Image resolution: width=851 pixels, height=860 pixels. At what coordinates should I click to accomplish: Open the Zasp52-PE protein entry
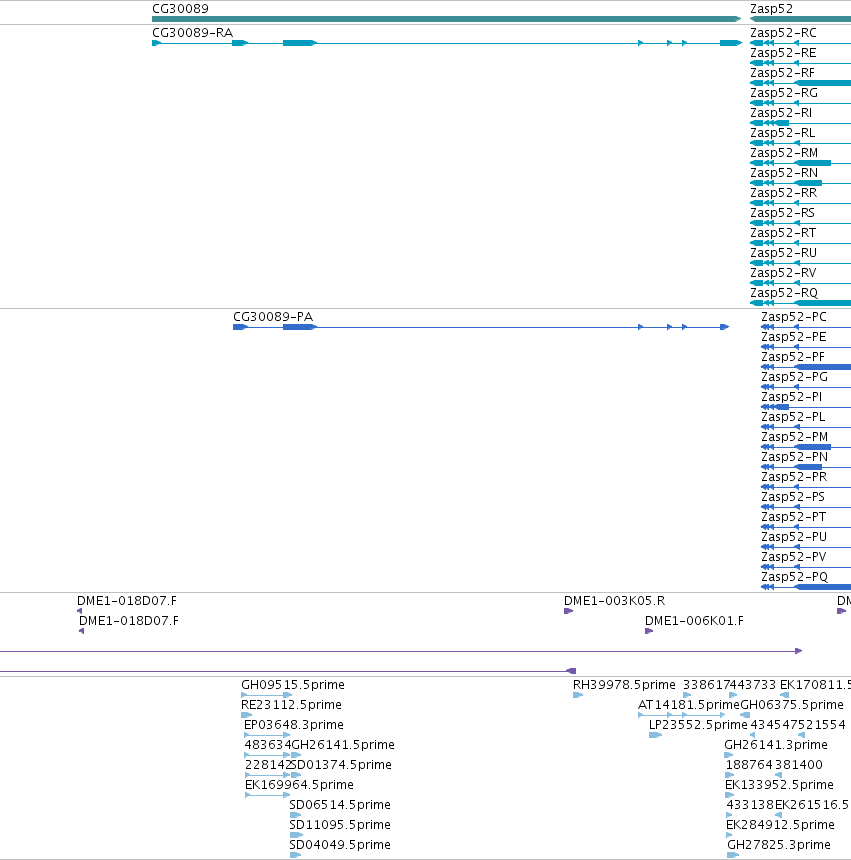(793, 337)
